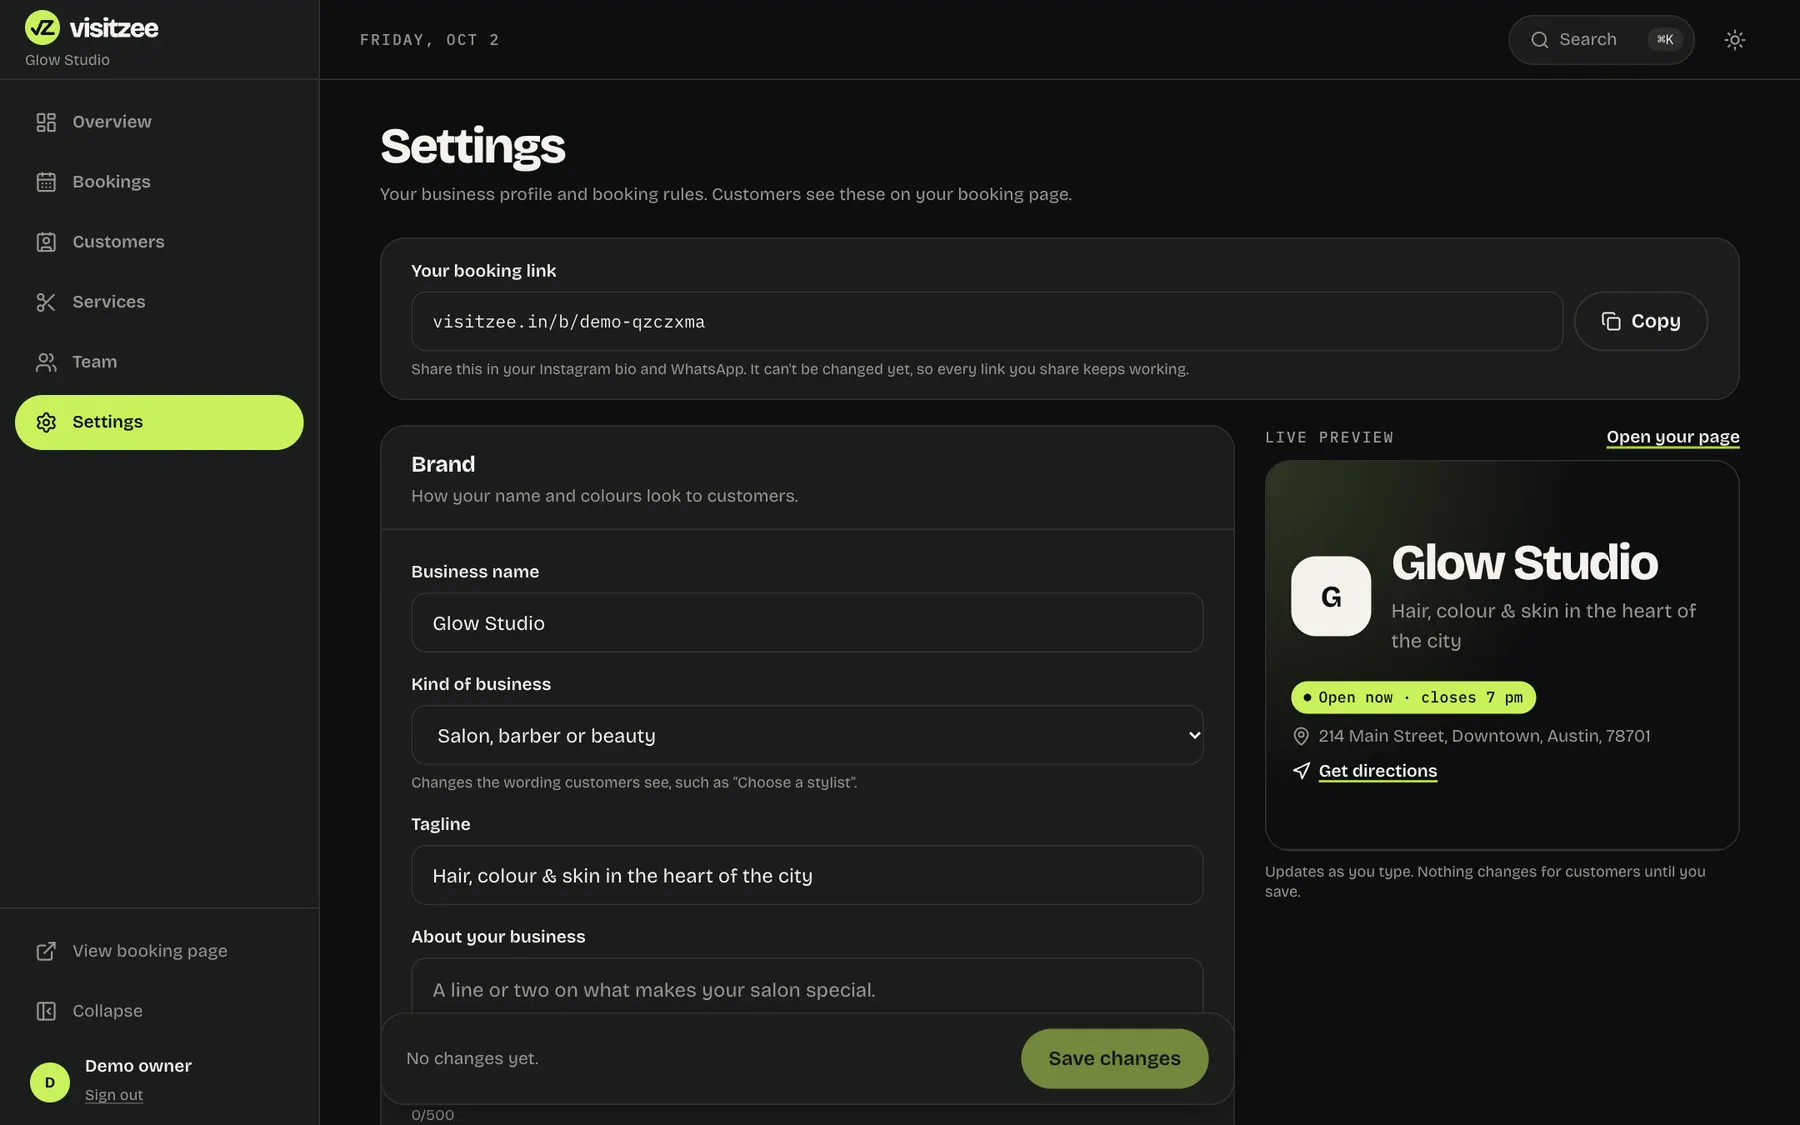Click the Services scissors icon

tap(46, 302)
